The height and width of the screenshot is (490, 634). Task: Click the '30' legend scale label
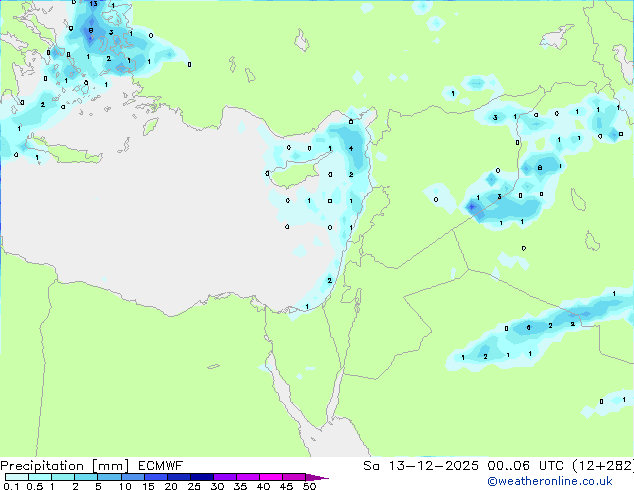pos(217,486)
